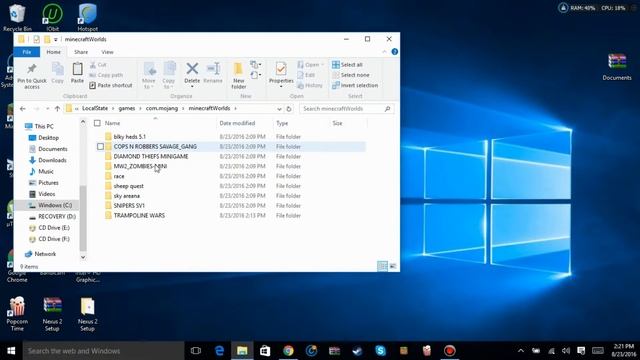The width and height of the screenshot is (640, 360).
Task: Switch to details view button
Action: [x=382, y=266]
